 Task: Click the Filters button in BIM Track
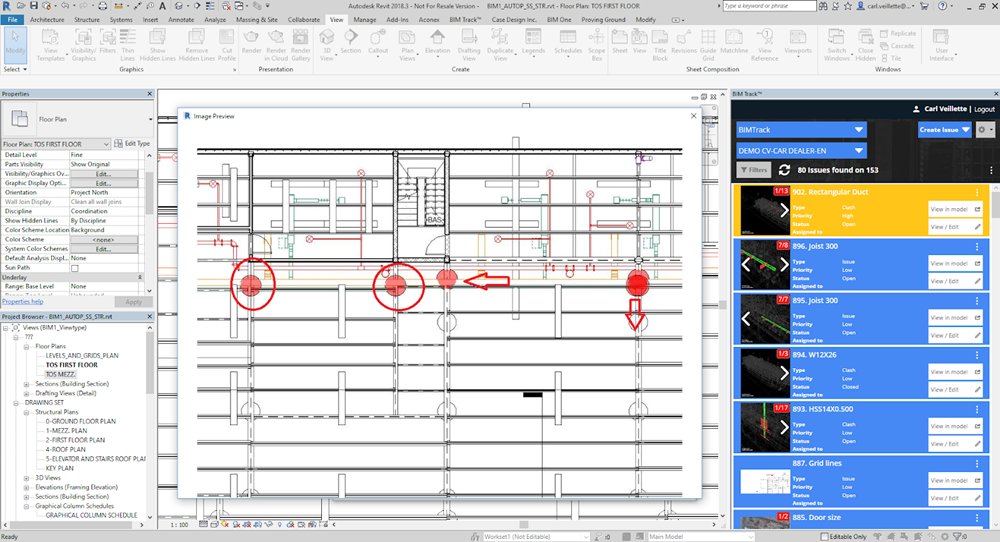coord(754,170)
